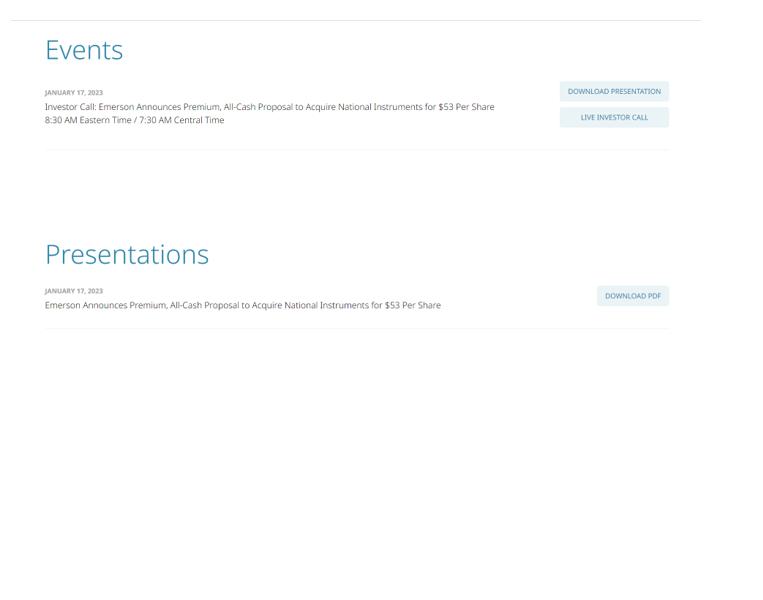
Task: Select the Investor Call event title text
Action: click(x=270, y=107)
